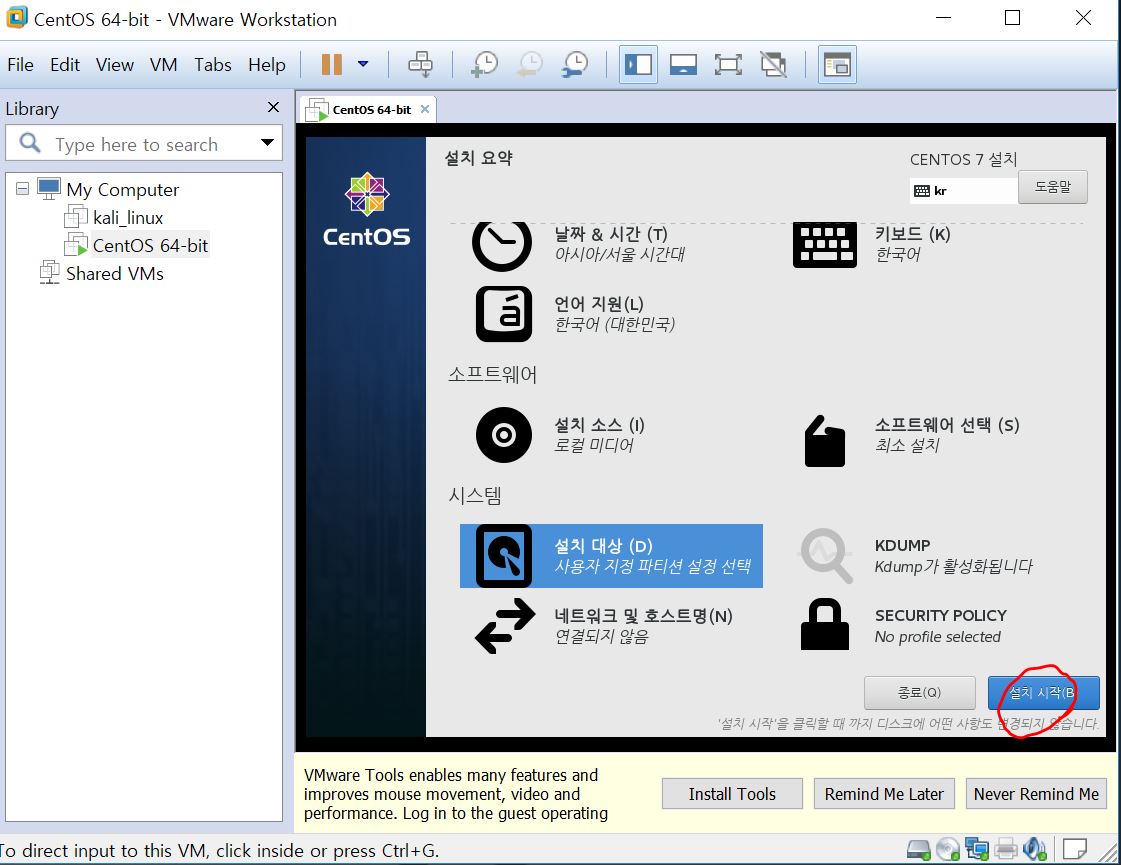This screenshot has width=1121, height=865.
Task: Open the Edit menu
Action: click(x=65, y=65)
